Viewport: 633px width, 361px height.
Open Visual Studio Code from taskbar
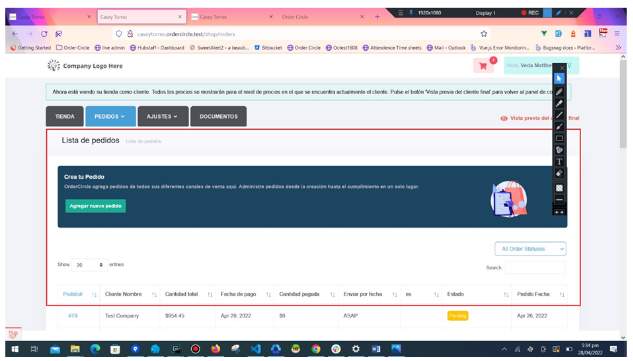256,349
